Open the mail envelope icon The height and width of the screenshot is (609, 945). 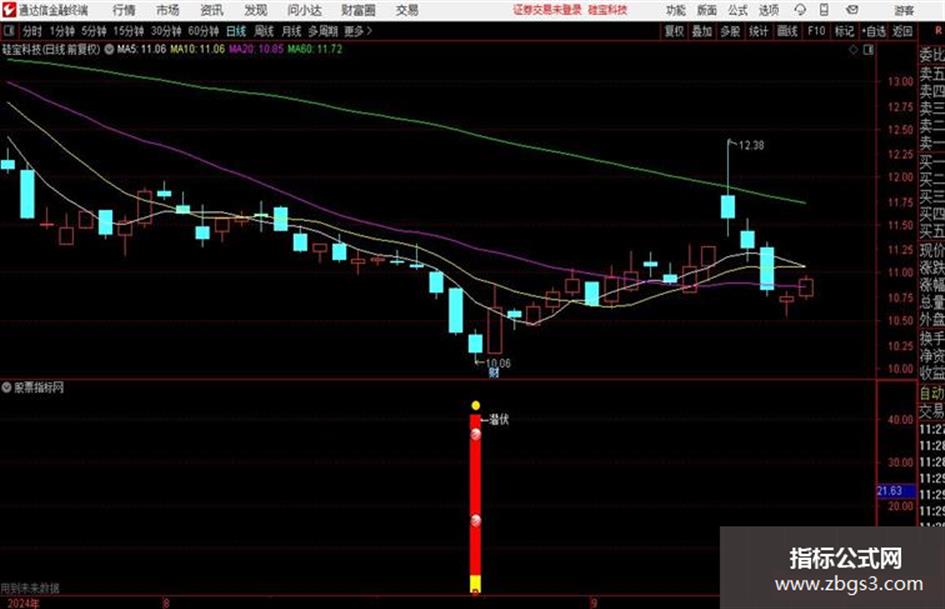tap(852, 10)
